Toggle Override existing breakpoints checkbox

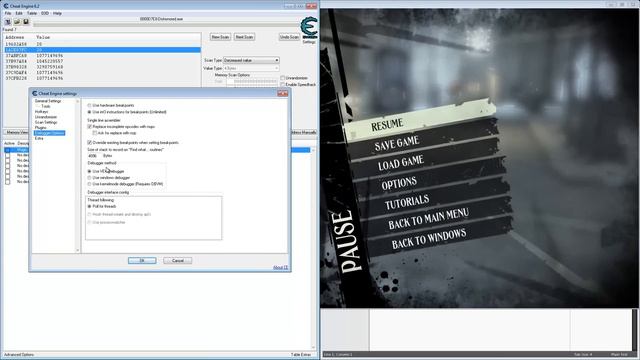pyautogui.click(x=89, y=142)
